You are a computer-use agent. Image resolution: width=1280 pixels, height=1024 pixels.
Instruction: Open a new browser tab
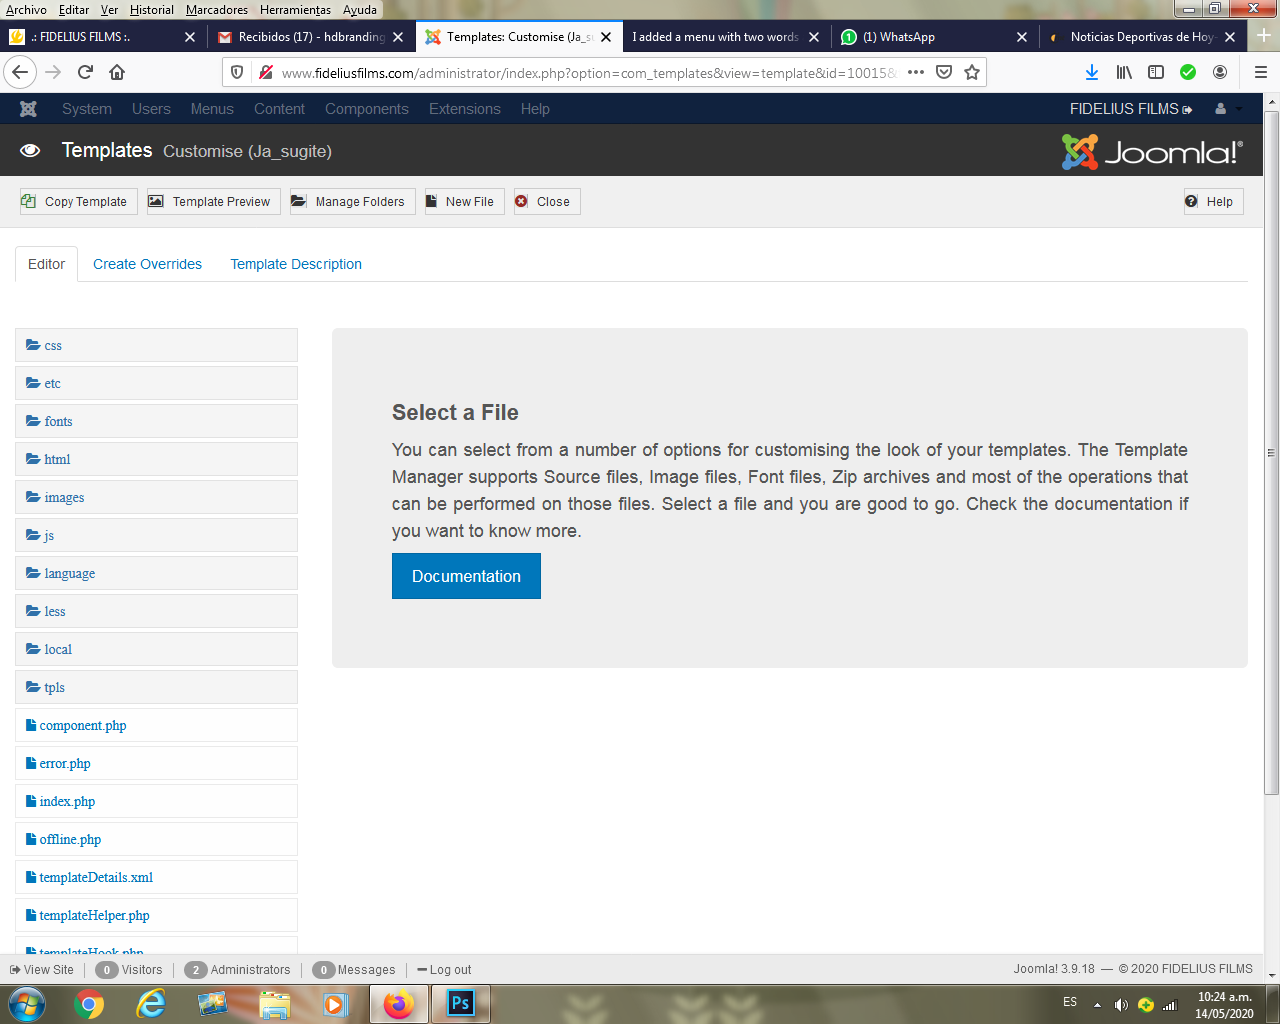[1263, 36]
